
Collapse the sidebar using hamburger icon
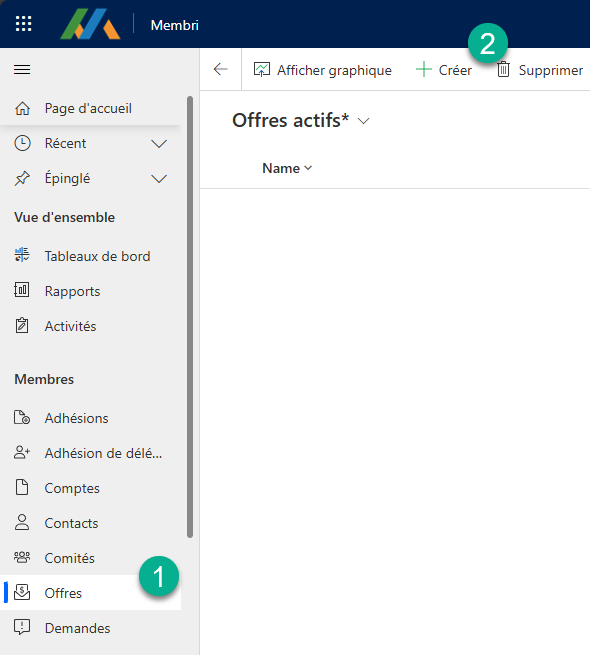click(22, 69)
